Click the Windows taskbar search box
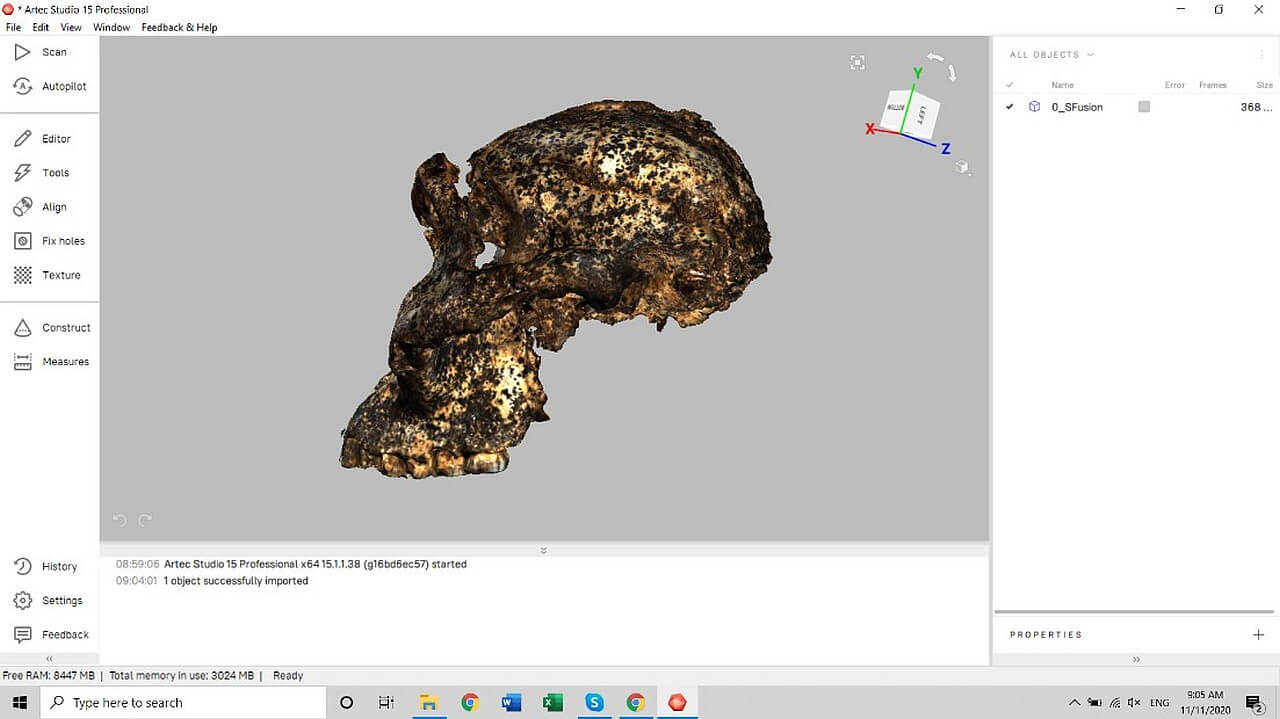 point(185,703)
